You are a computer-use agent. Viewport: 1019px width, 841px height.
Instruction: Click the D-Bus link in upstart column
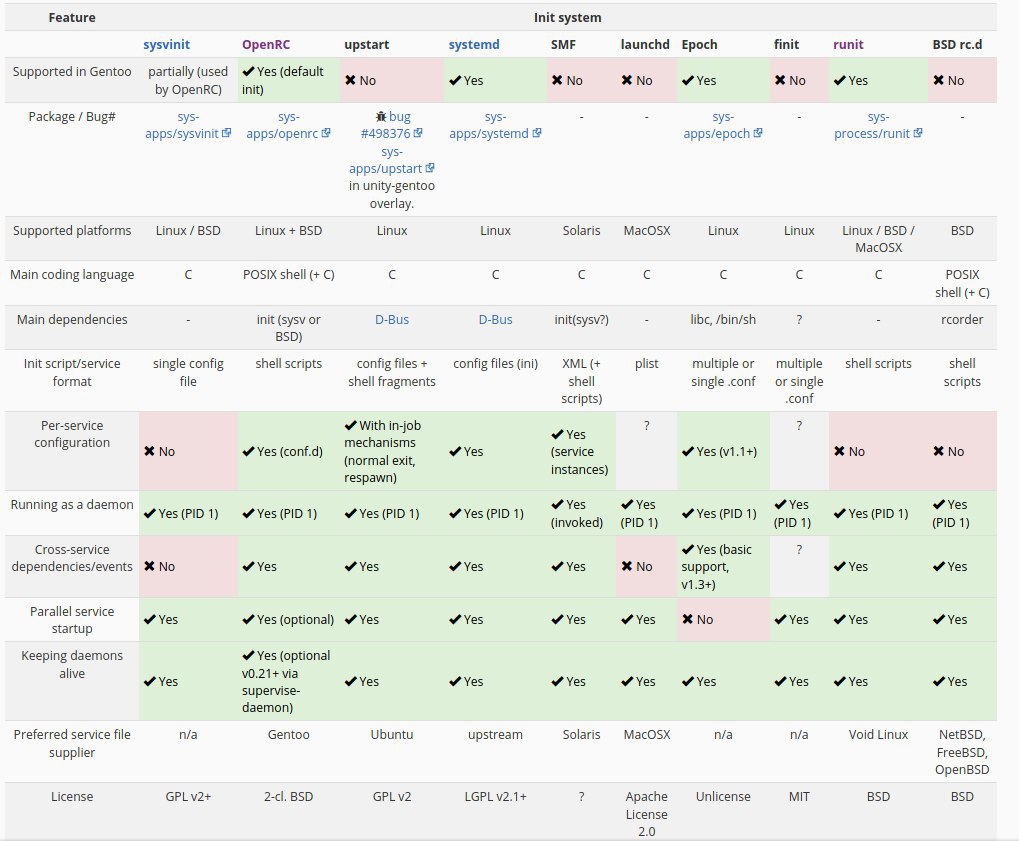click(392, 319)
